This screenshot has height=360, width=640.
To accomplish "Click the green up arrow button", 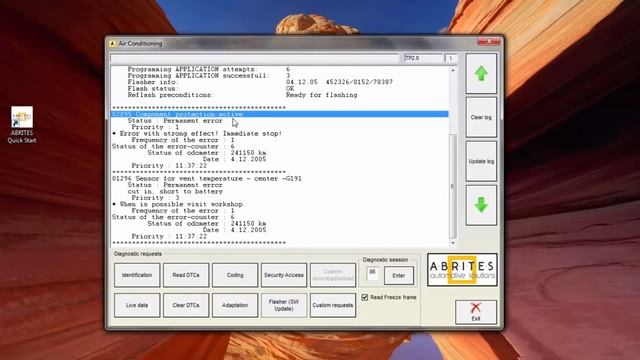I will click(481, 74).
